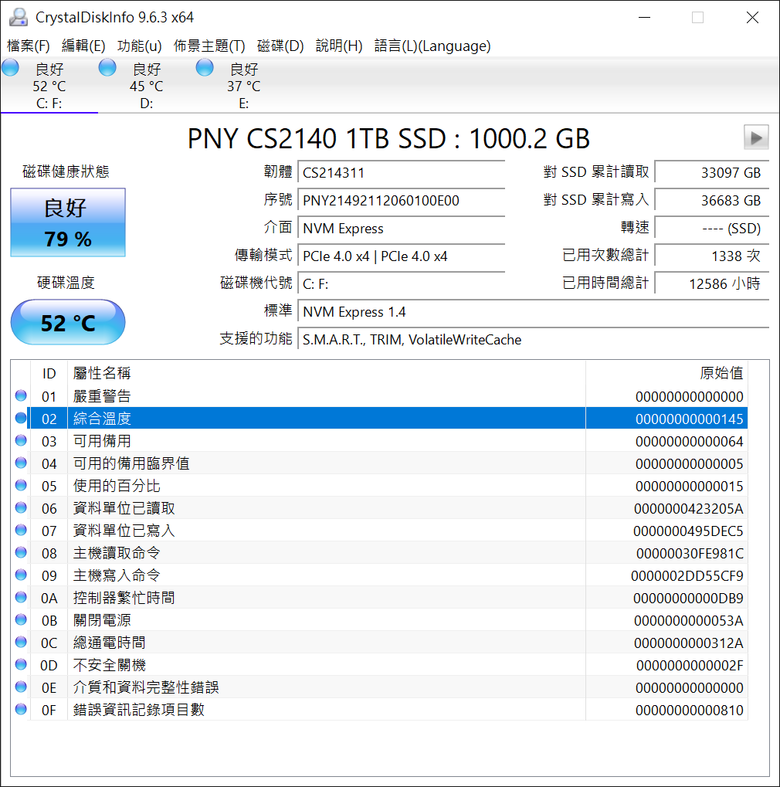Screen dimensions: 780x787
Task: Select the C: F: disk tab
Action: [x=49, y=85]
